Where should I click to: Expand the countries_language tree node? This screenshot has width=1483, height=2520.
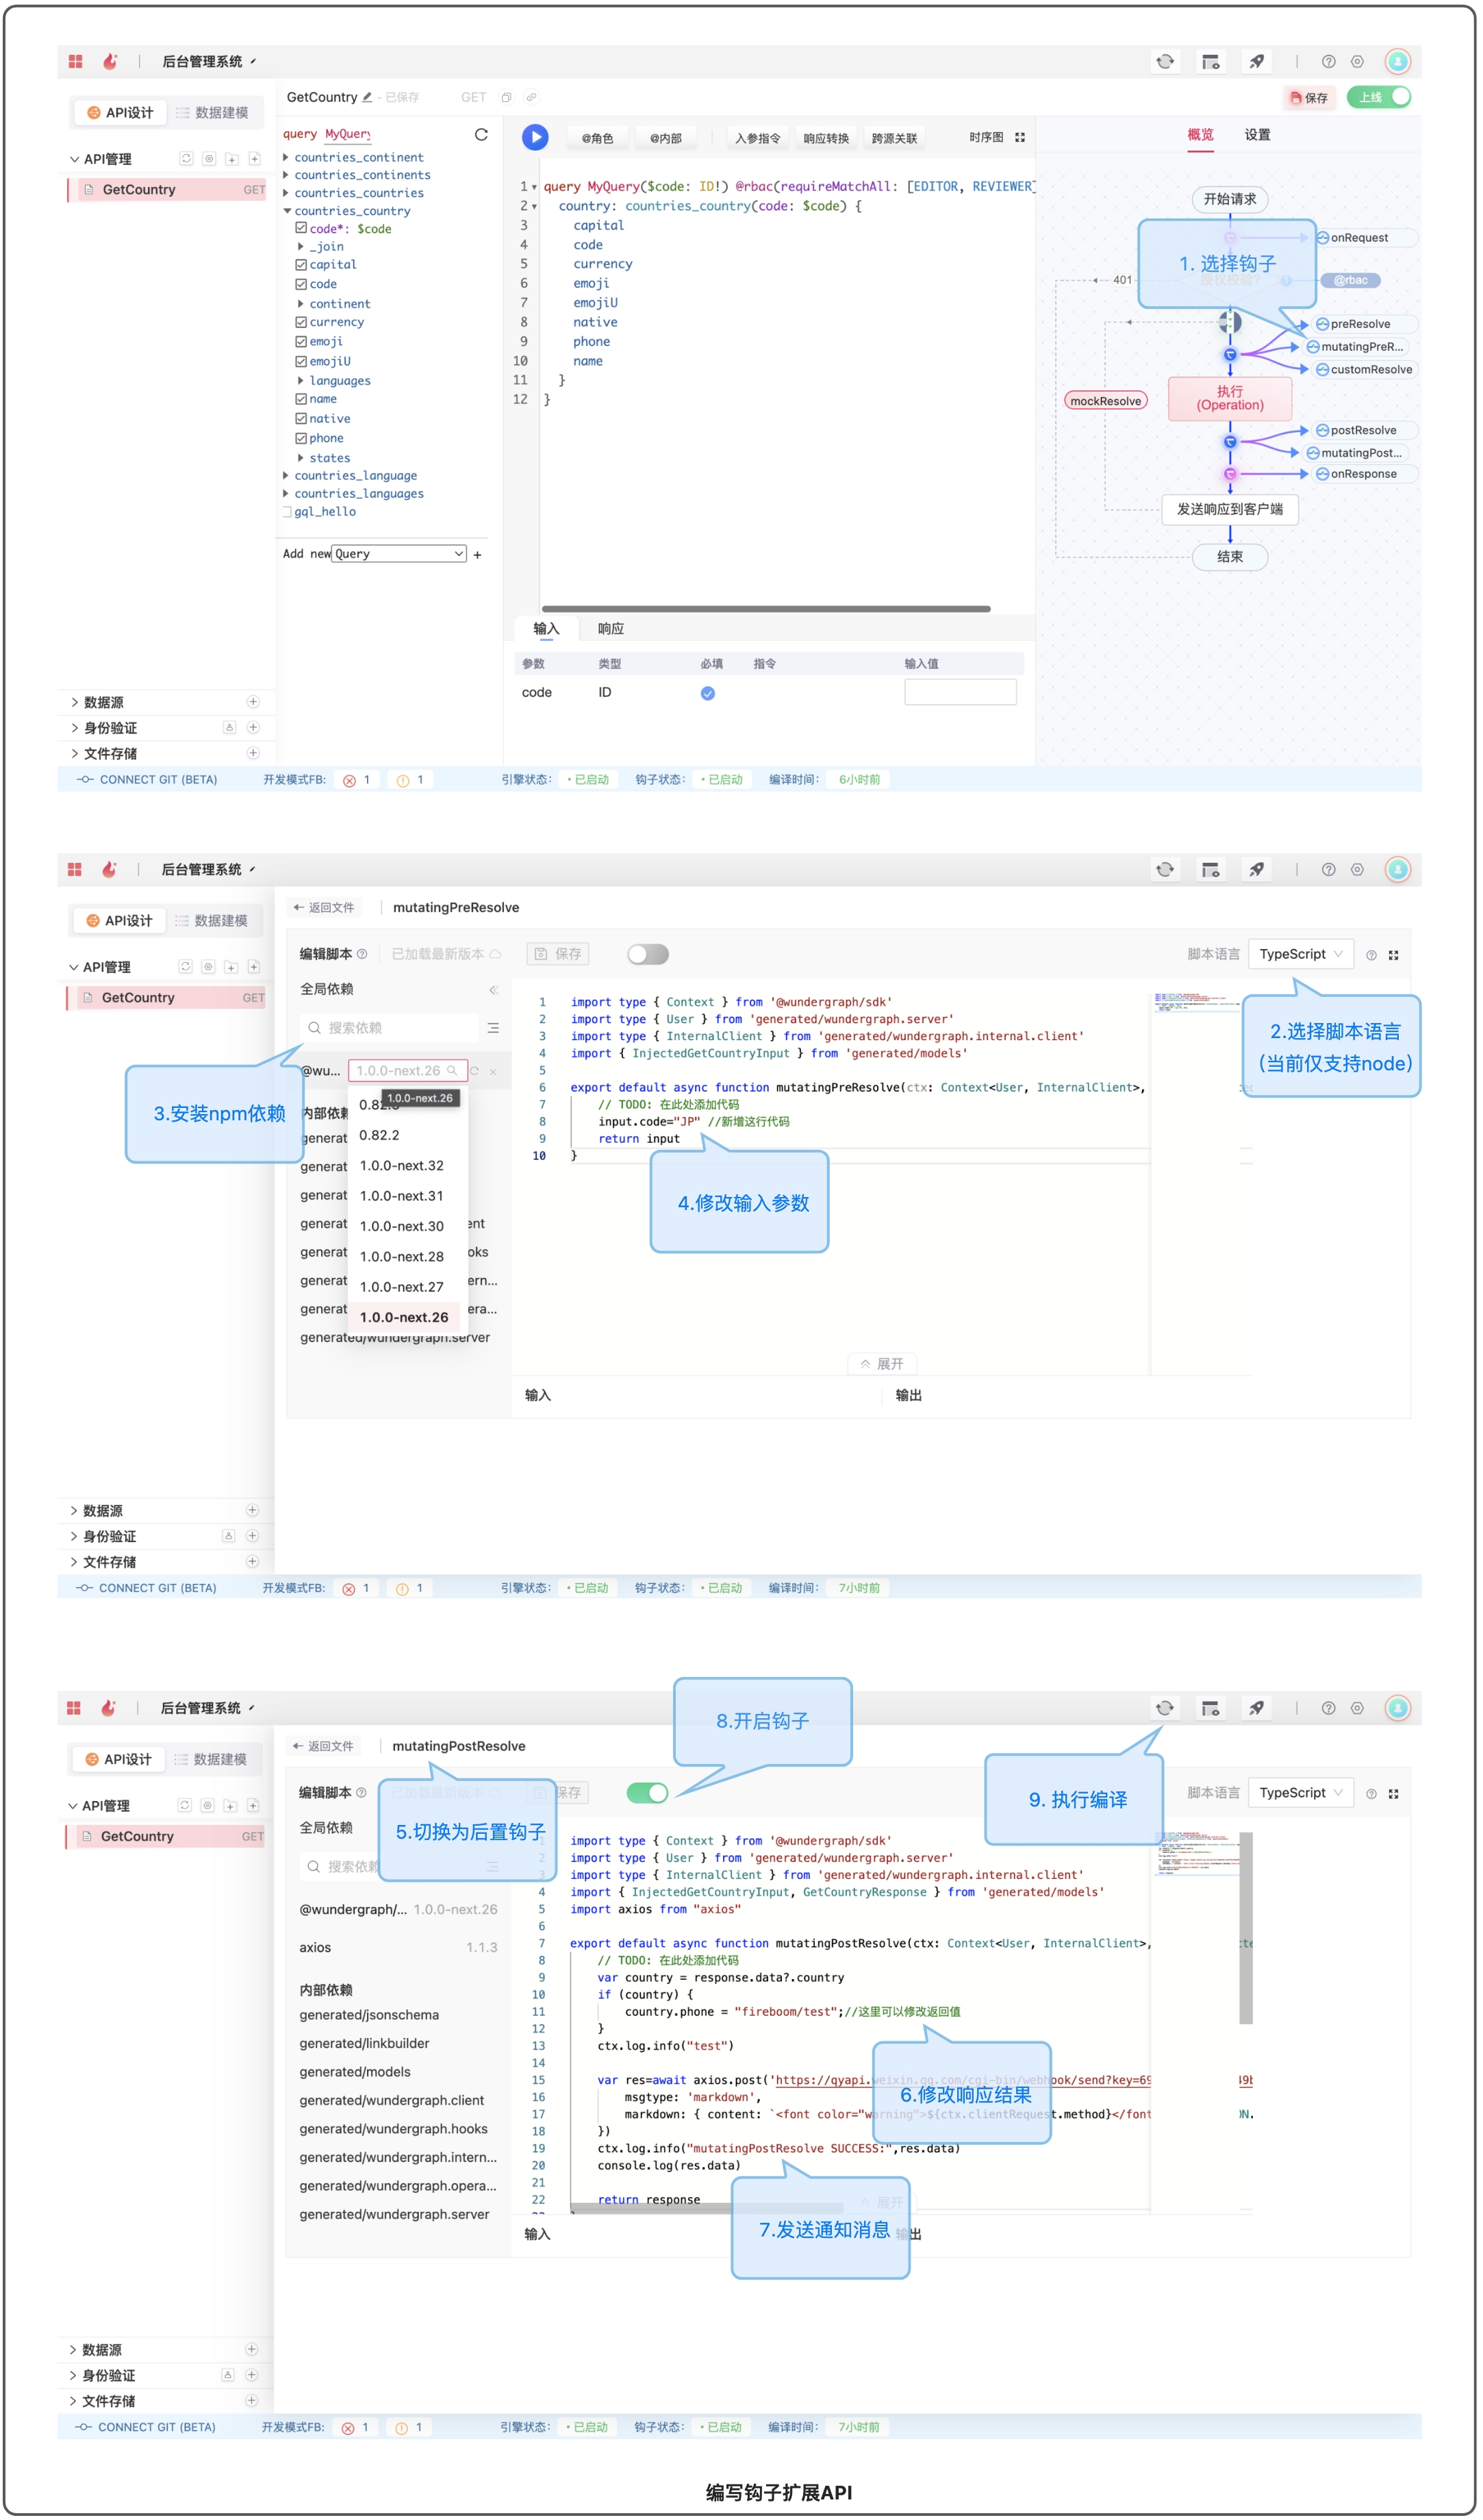coord(287,476)
